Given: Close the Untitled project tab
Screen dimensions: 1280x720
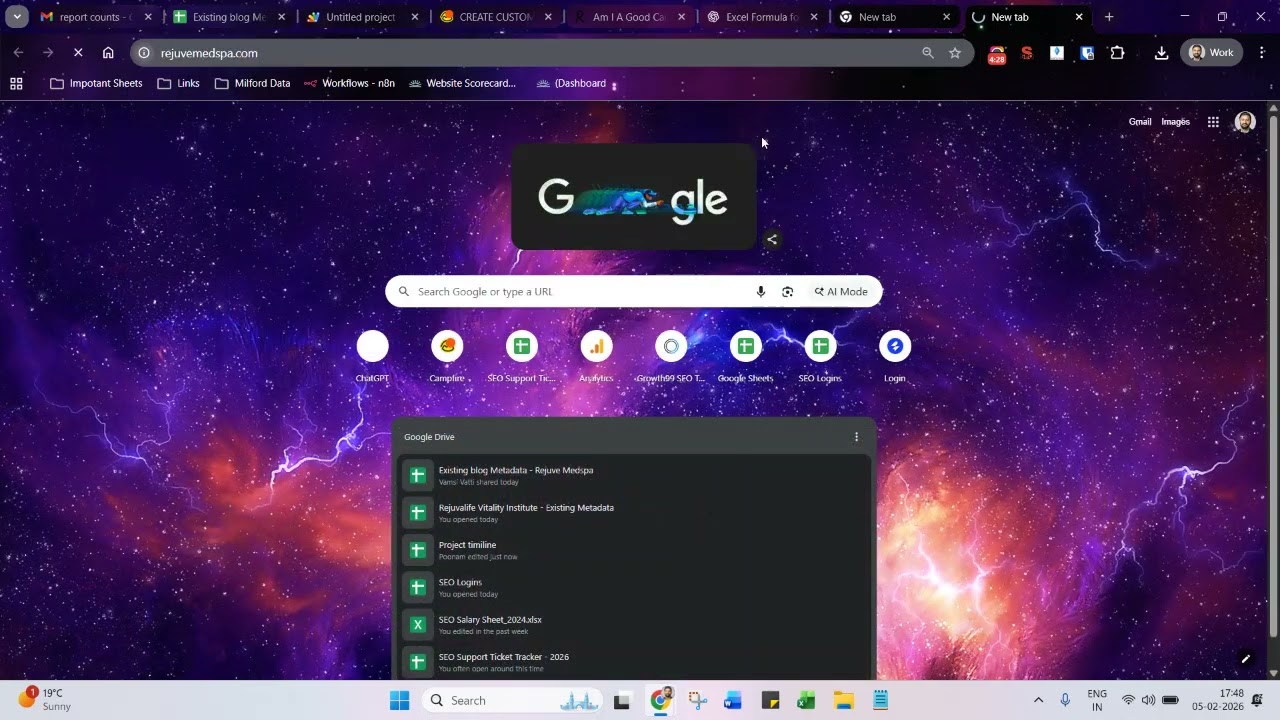Looking at the screenshot, I should tap(414, 17).
